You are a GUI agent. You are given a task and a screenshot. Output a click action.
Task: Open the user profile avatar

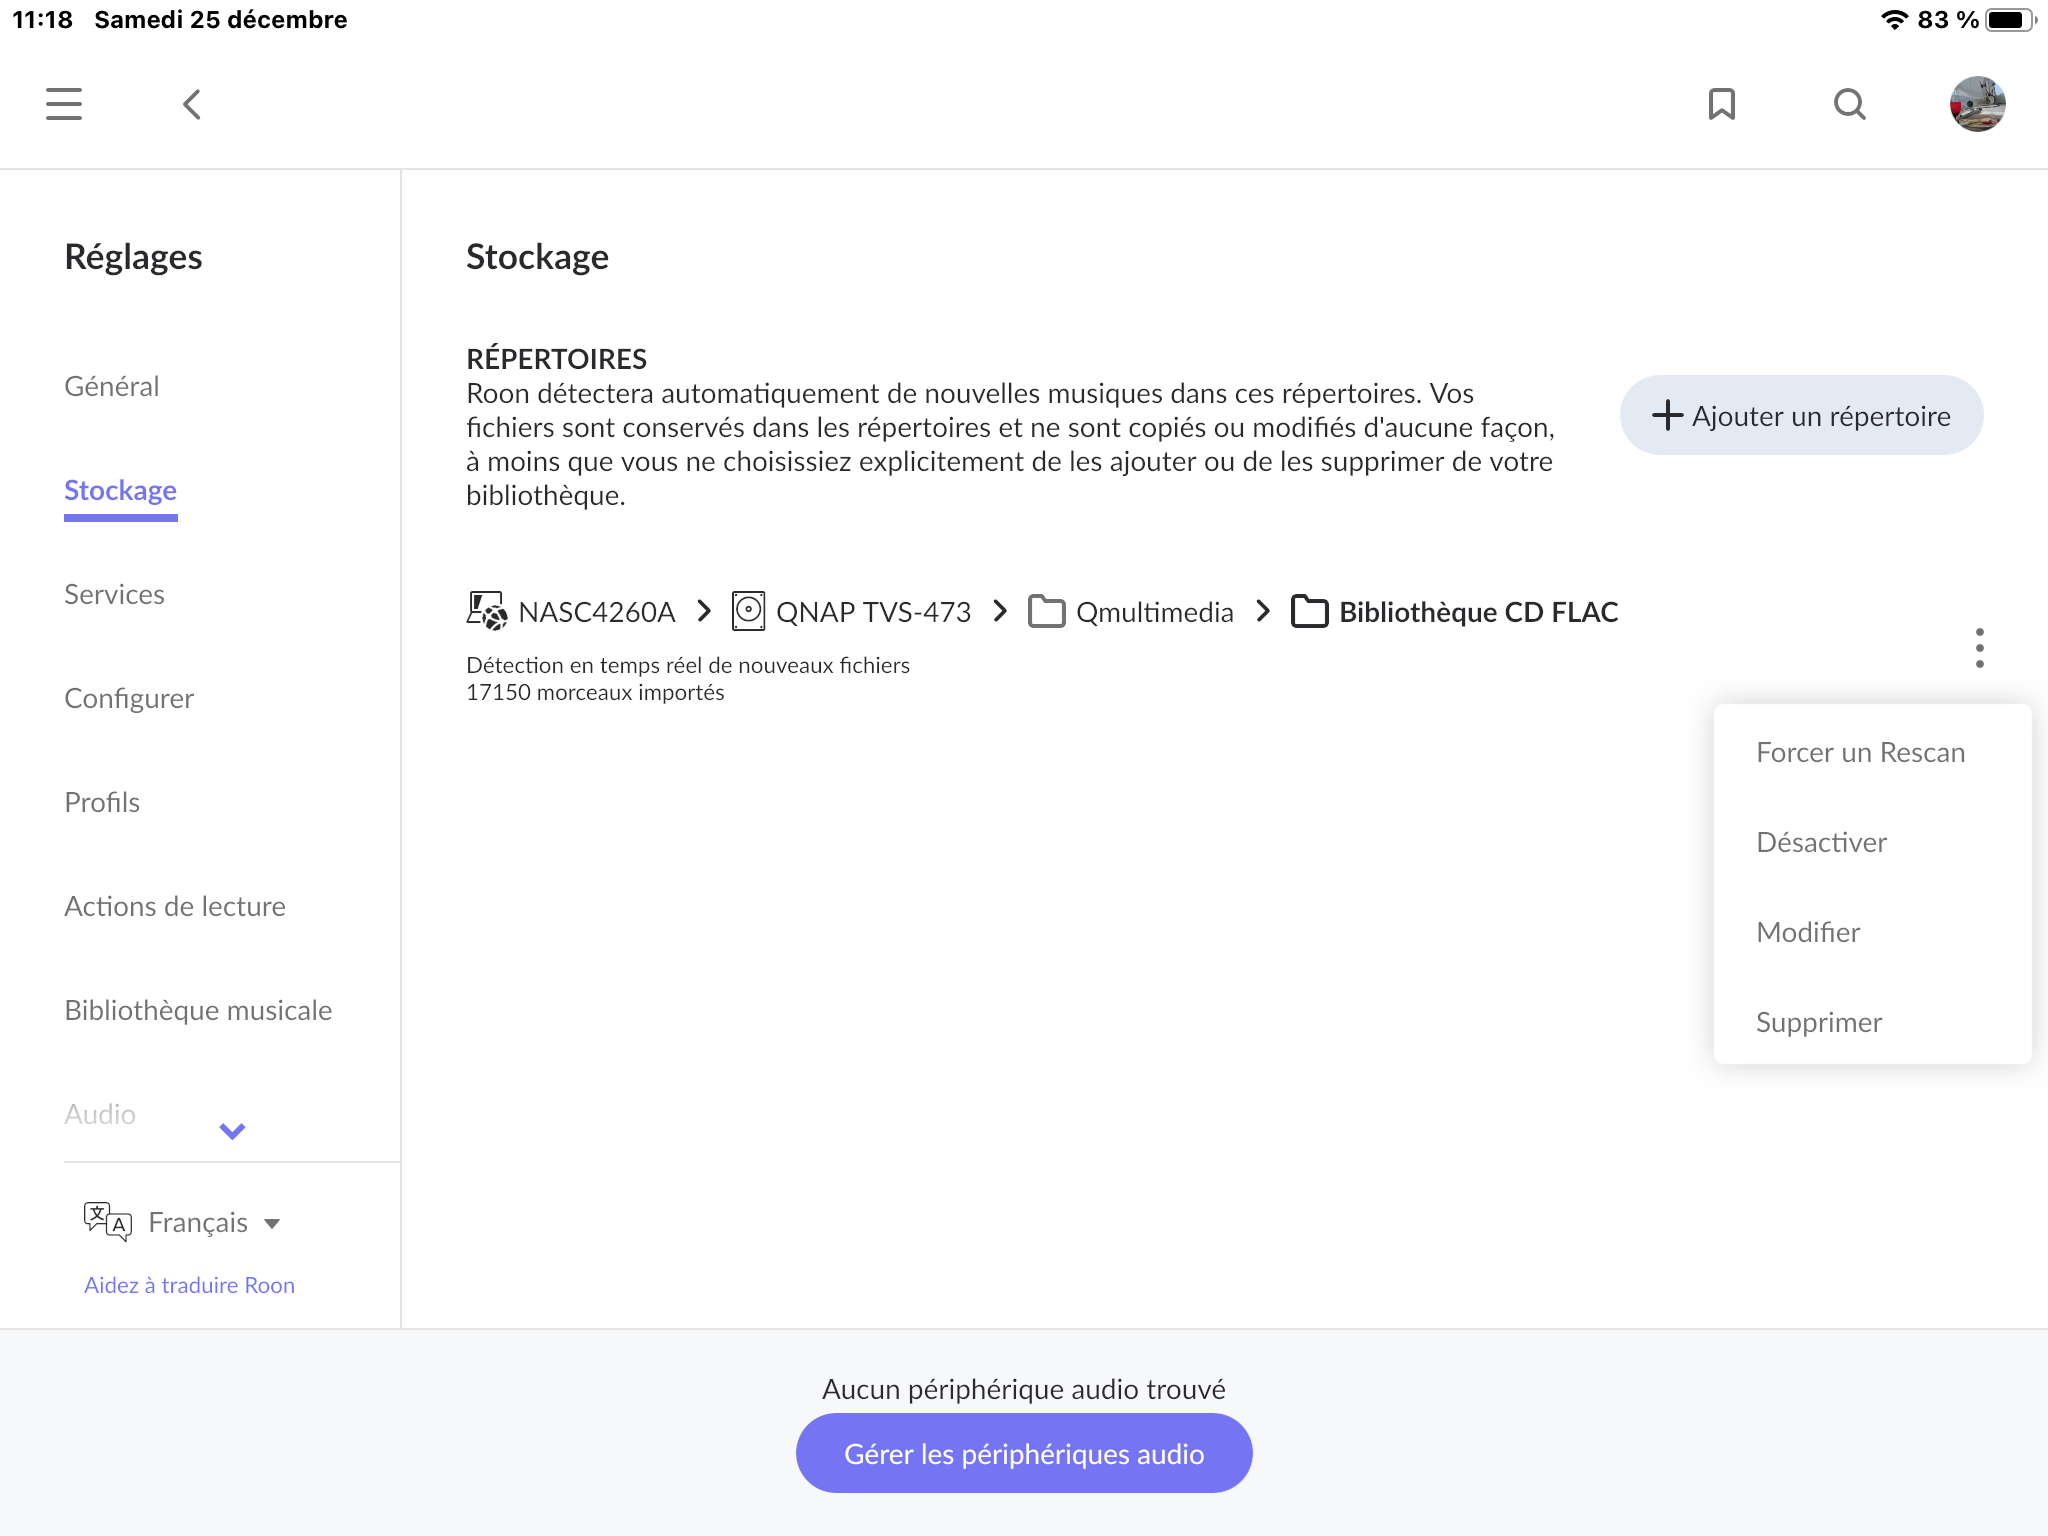click(x=1977, y=104)
